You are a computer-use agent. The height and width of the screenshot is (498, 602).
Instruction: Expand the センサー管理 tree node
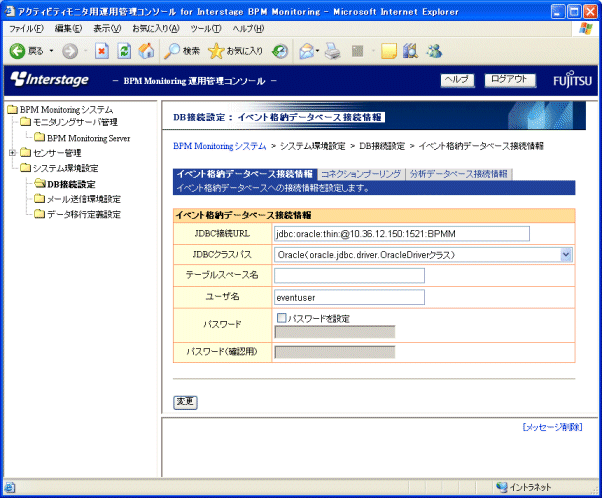(x=12, y=153)
